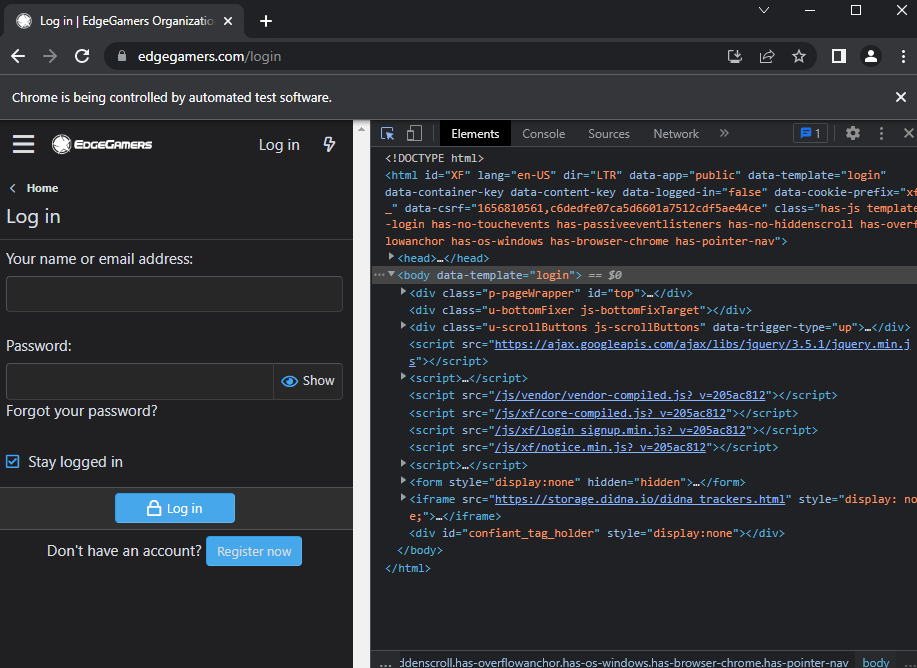Screen dimensions: 917x668
Task: Open the DevTools customize three-dot menu
Action: tap(881, 133)
